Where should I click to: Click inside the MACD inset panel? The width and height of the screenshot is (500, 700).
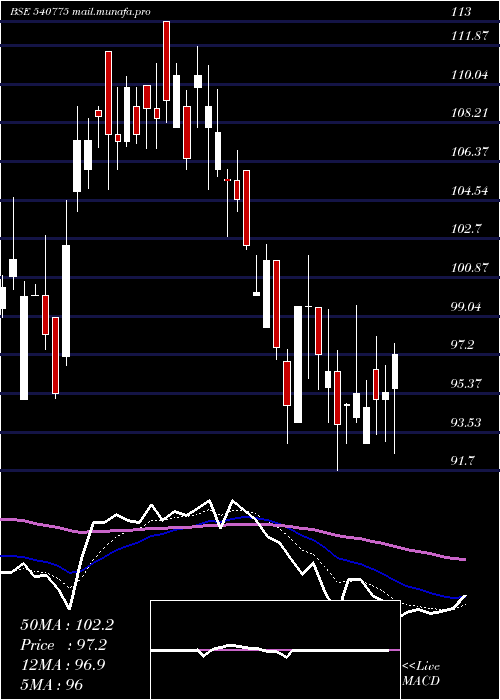(x=275, y=650)
